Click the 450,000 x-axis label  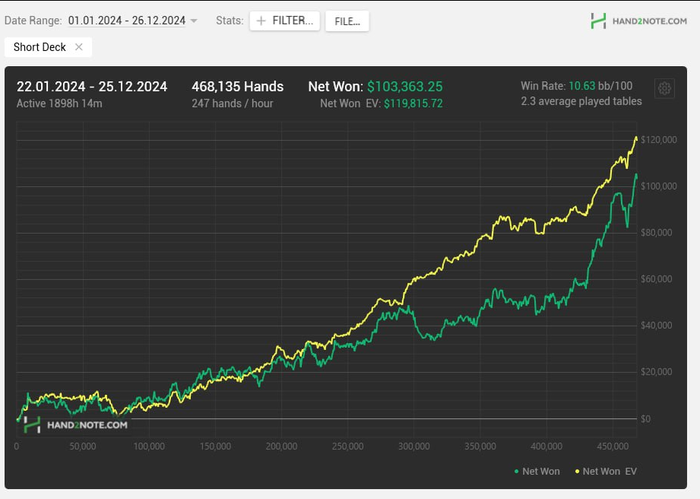point(612,446)
